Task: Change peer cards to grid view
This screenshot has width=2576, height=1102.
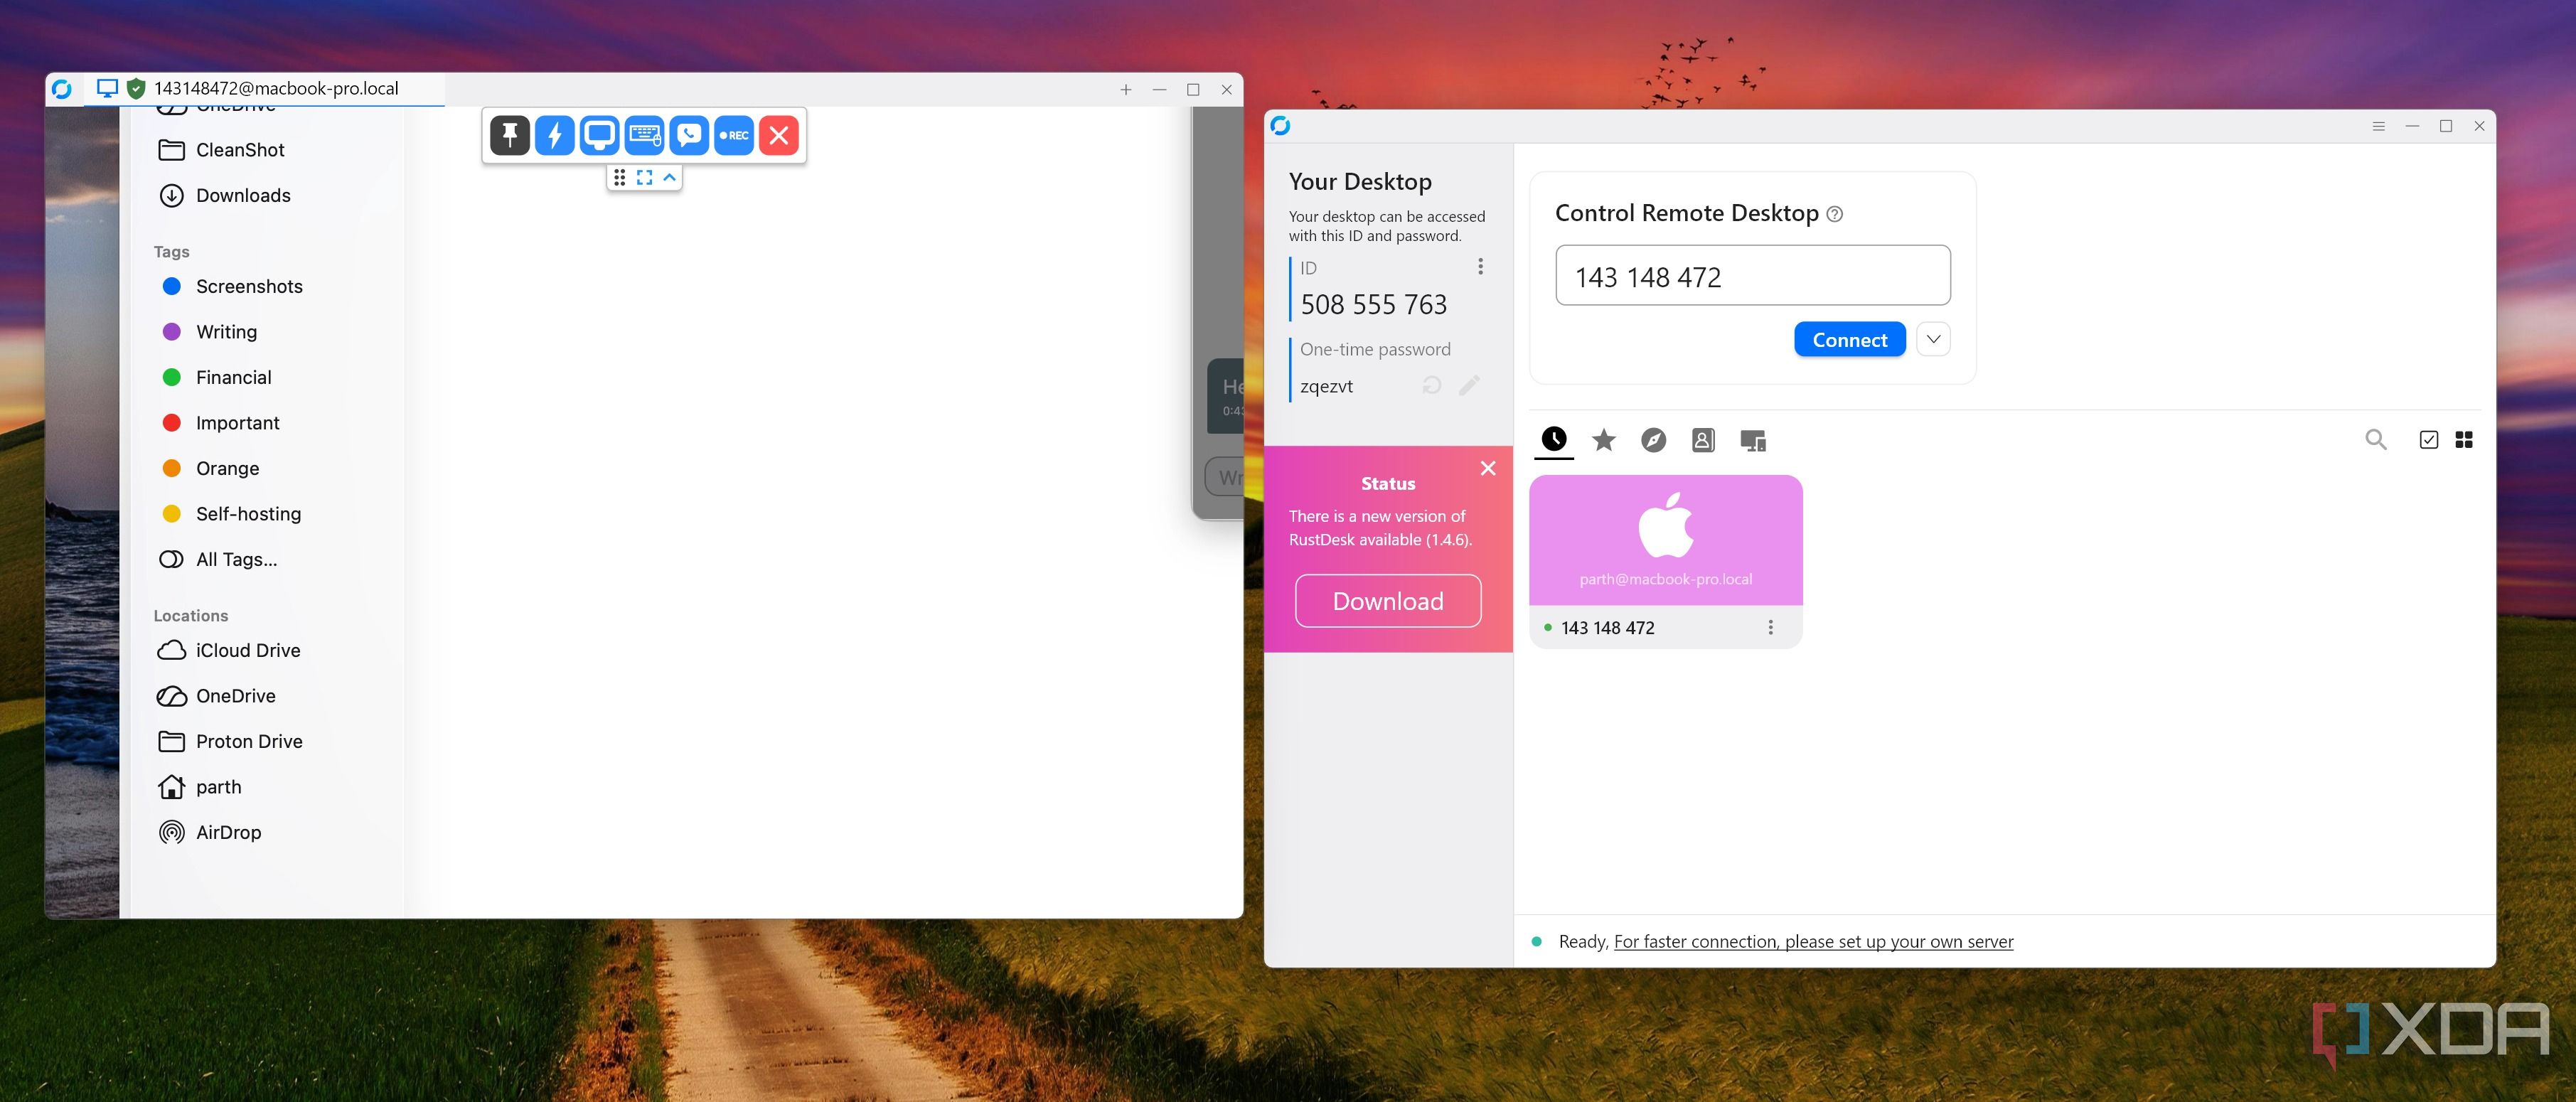Action: pos(2464,440)
